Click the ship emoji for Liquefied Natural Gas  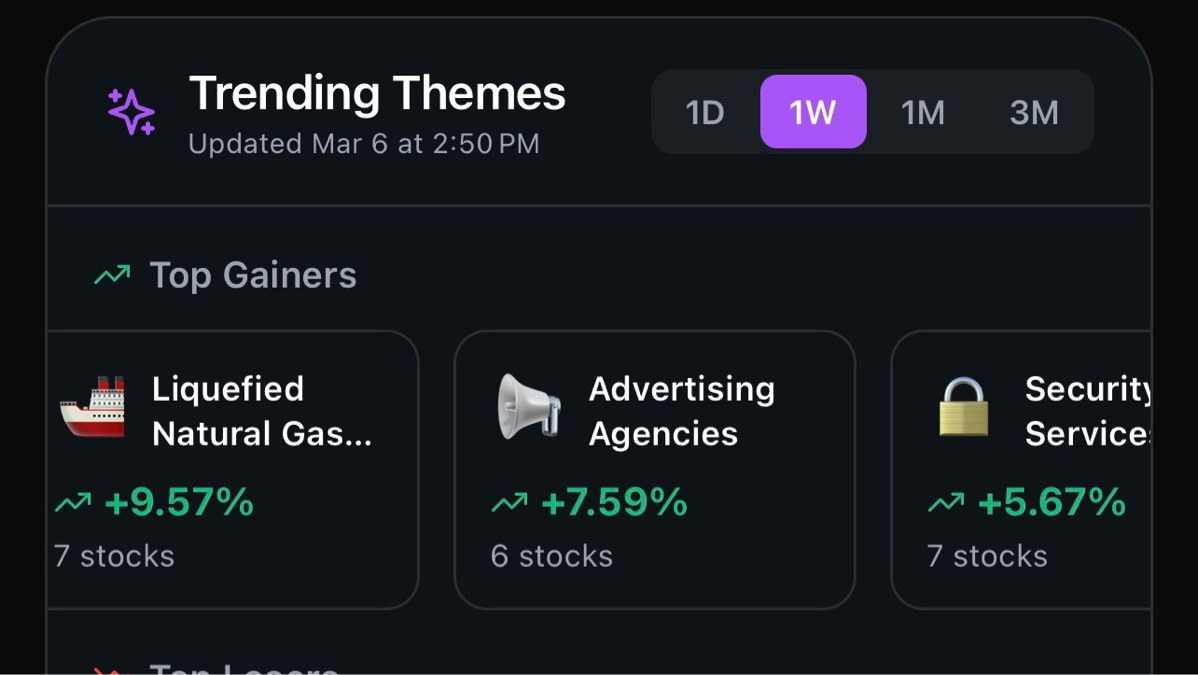pos(92,407)
